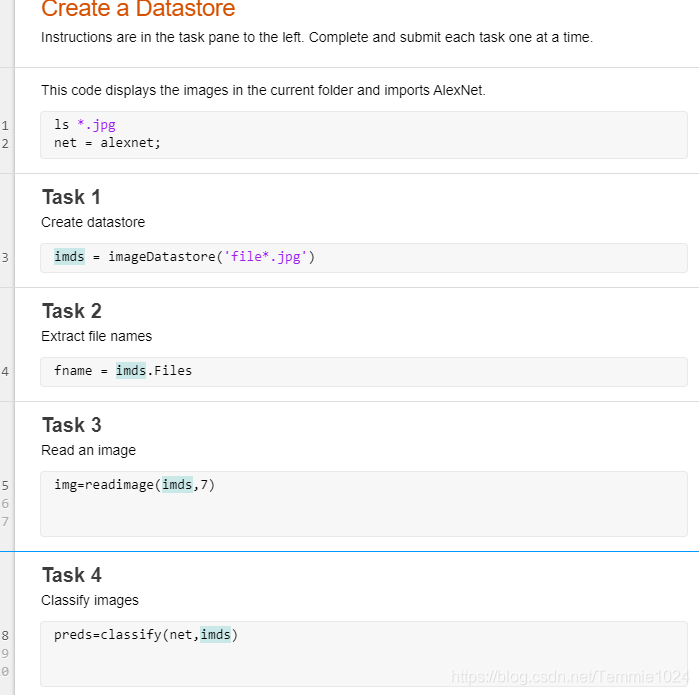This screenshot has height=695, width=699.
Task: Click the 'Extract file names' description
Action: click(x=96, y=336)
